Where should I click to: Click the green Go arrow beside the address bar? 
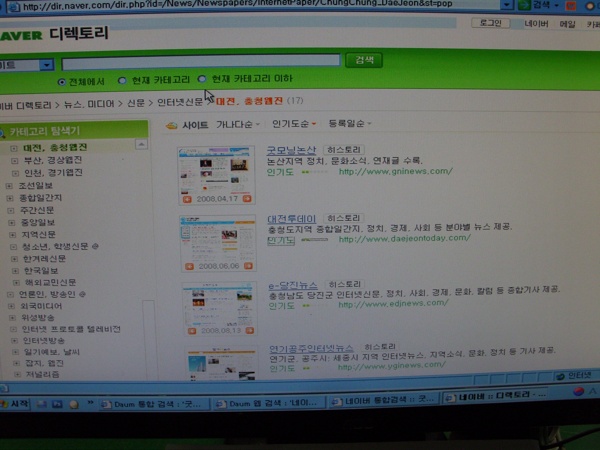tap(524, 5)
